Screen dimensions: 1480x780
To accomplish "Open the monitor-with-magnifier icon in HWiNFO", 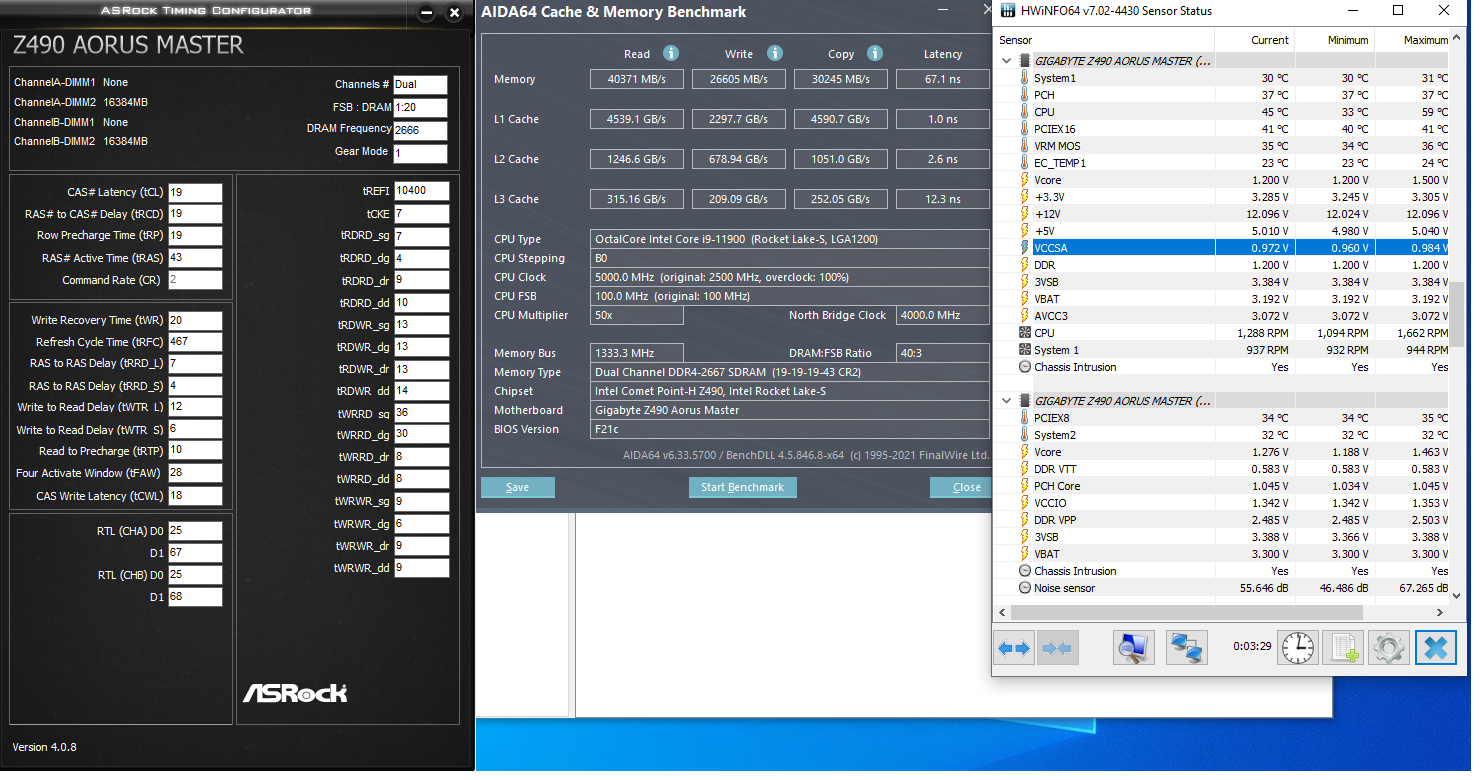I will 1134,647.
